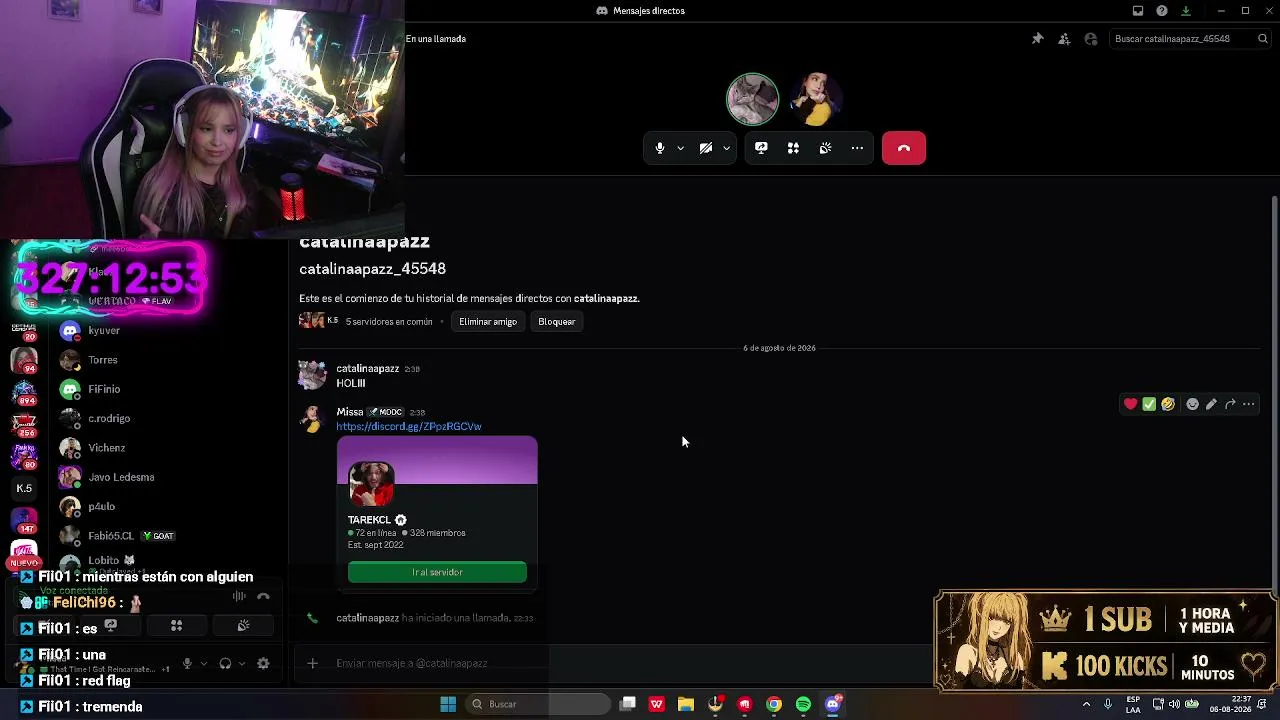Viewport: 1280px width, 720px height.
Task: Show hidden system tray icons
Action: [x=1086, y=704]
